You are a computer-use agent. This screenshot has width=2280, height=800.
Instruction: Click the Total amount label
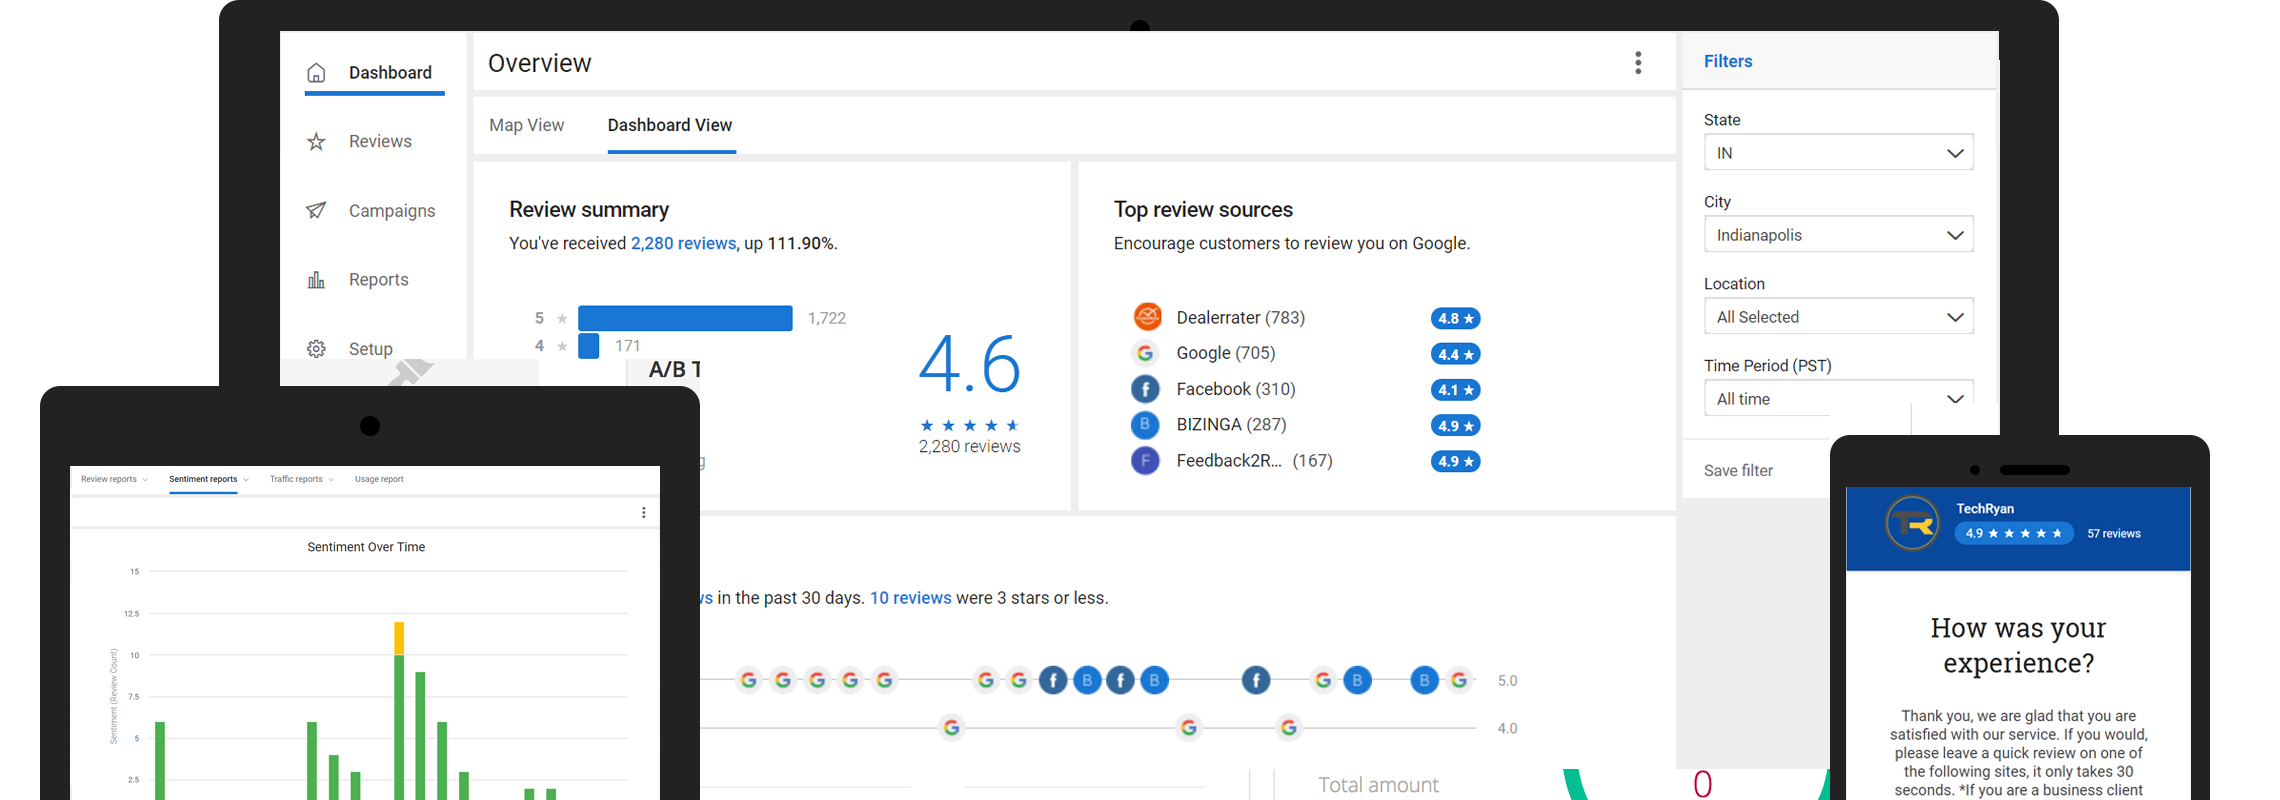(x=1378, y=785)
